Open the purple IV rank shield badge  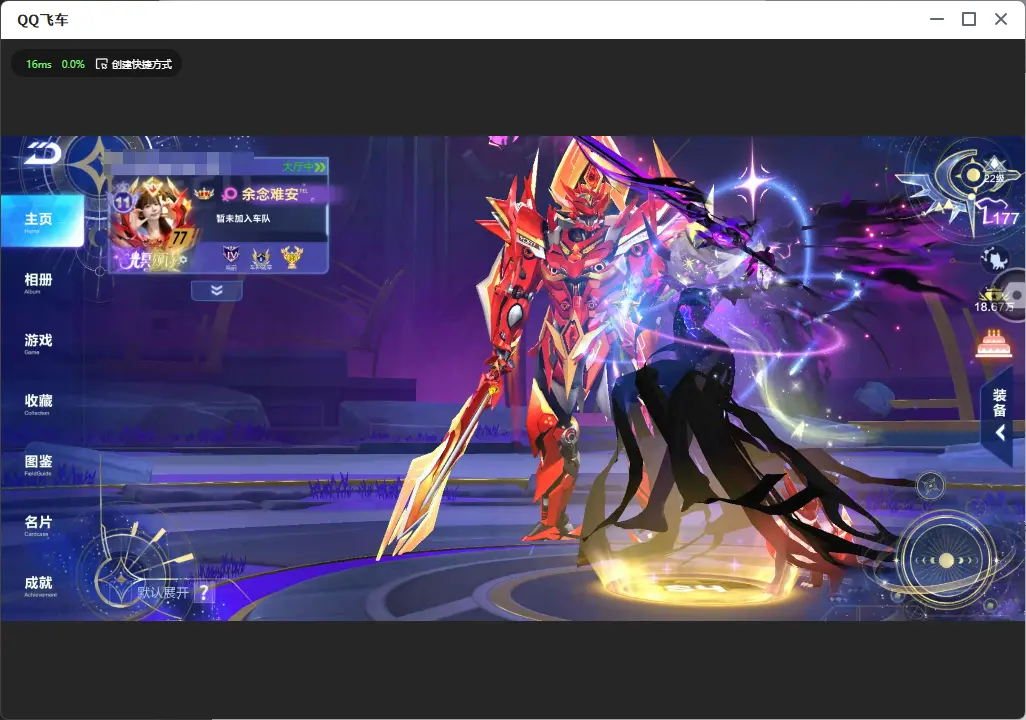pyautogui.click(x=231, y=257)
